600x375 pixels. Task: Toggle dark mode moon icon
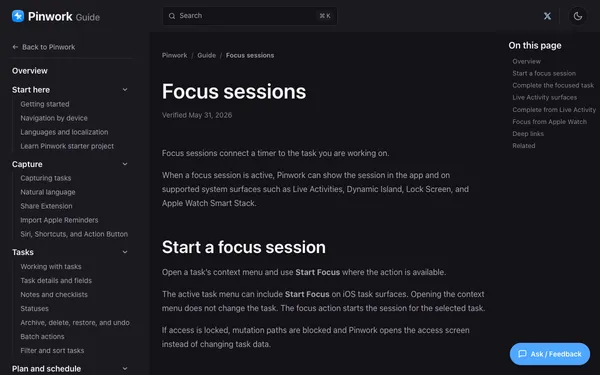coord(577,16)
